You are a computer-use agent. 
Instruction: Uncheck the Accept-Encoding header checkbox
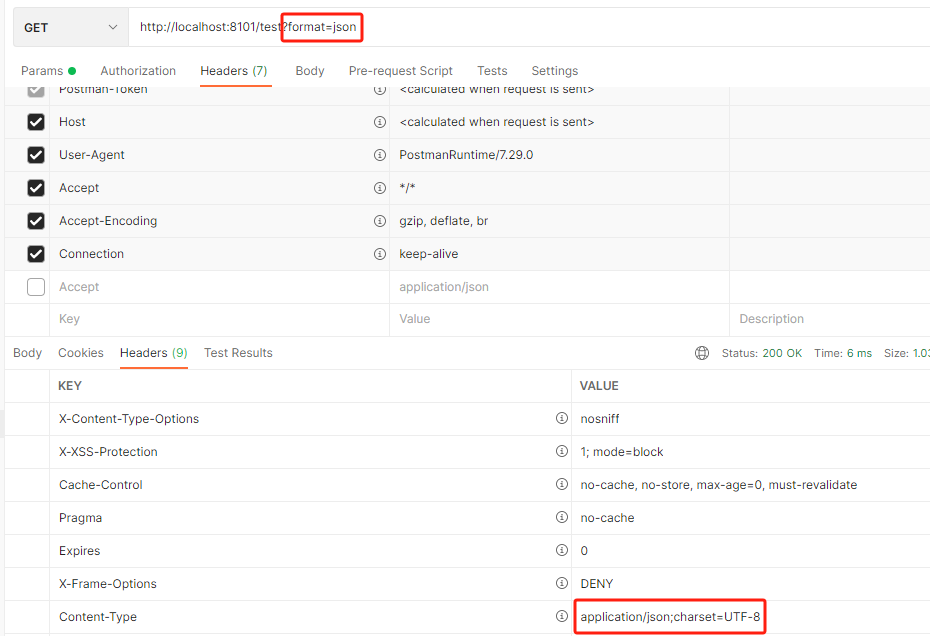(36, 221)
